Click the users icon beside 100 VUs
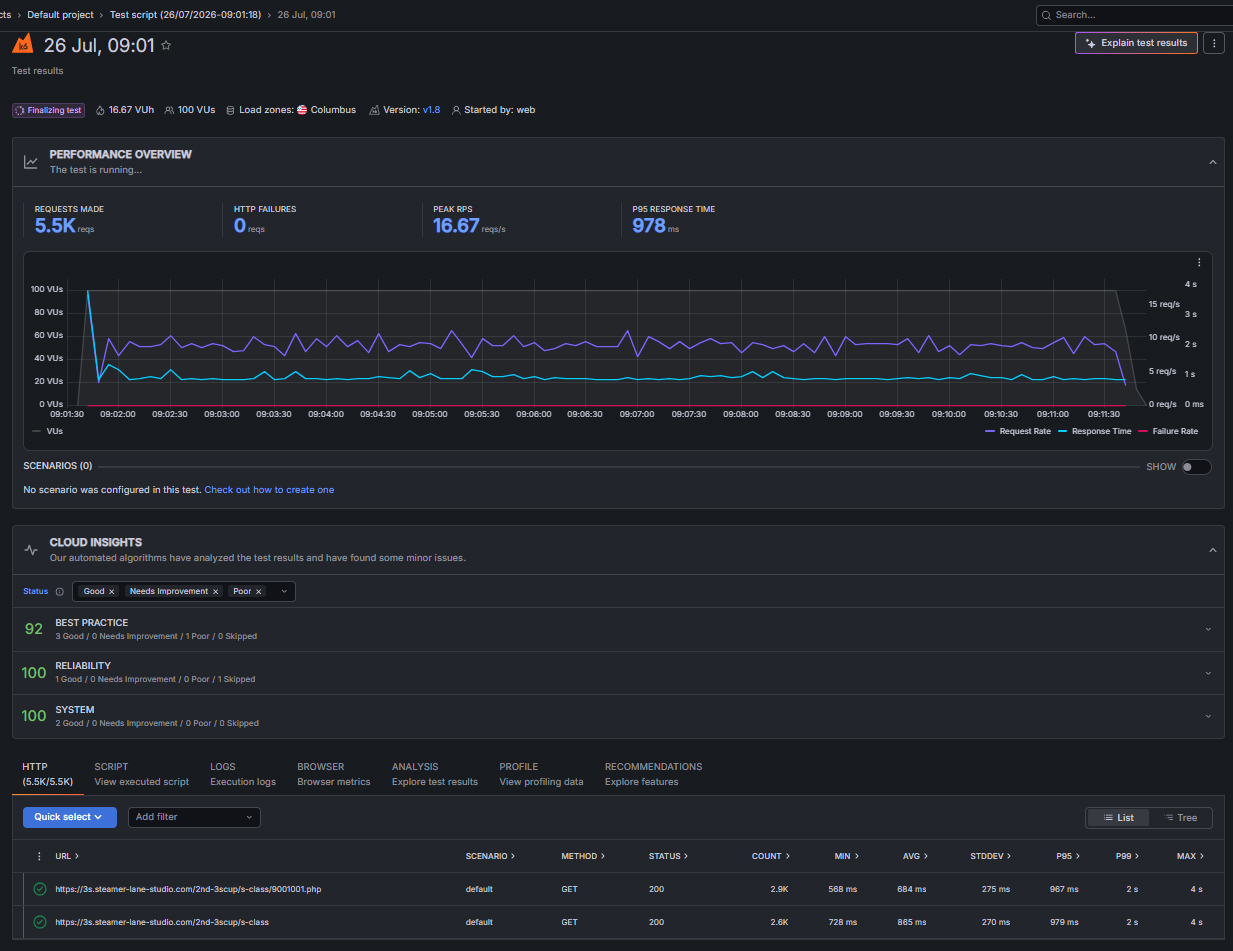The width and height of the screenshot is (1233, 951). pos(170,110)
